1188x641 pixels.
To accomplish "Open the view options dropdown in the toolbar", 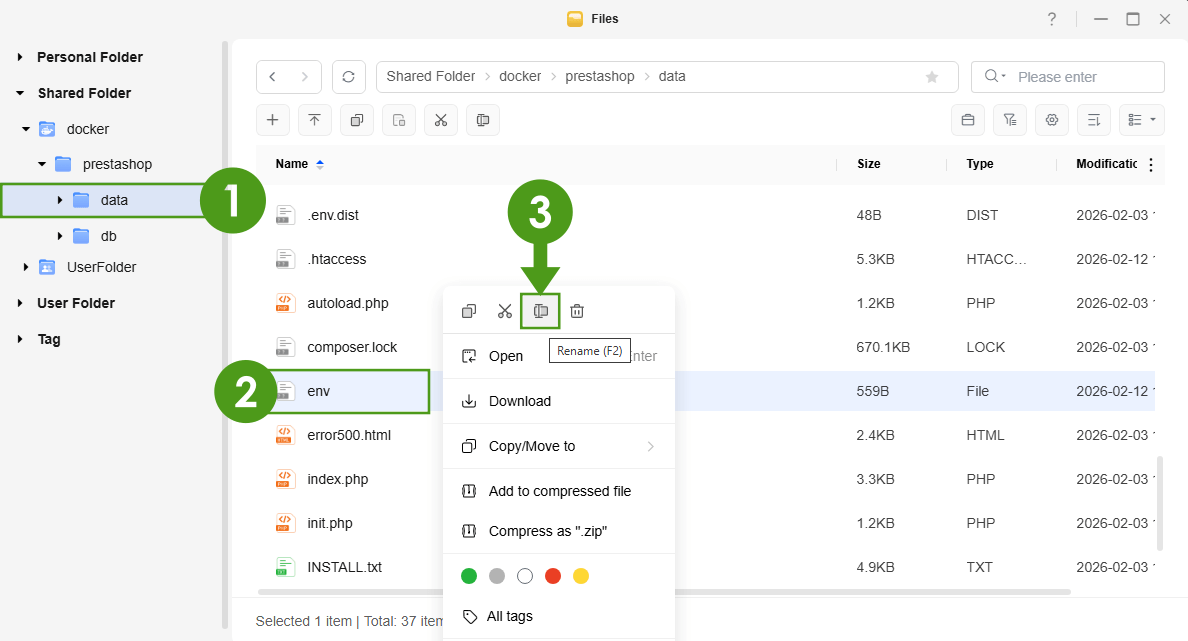I will [1141, 120].
